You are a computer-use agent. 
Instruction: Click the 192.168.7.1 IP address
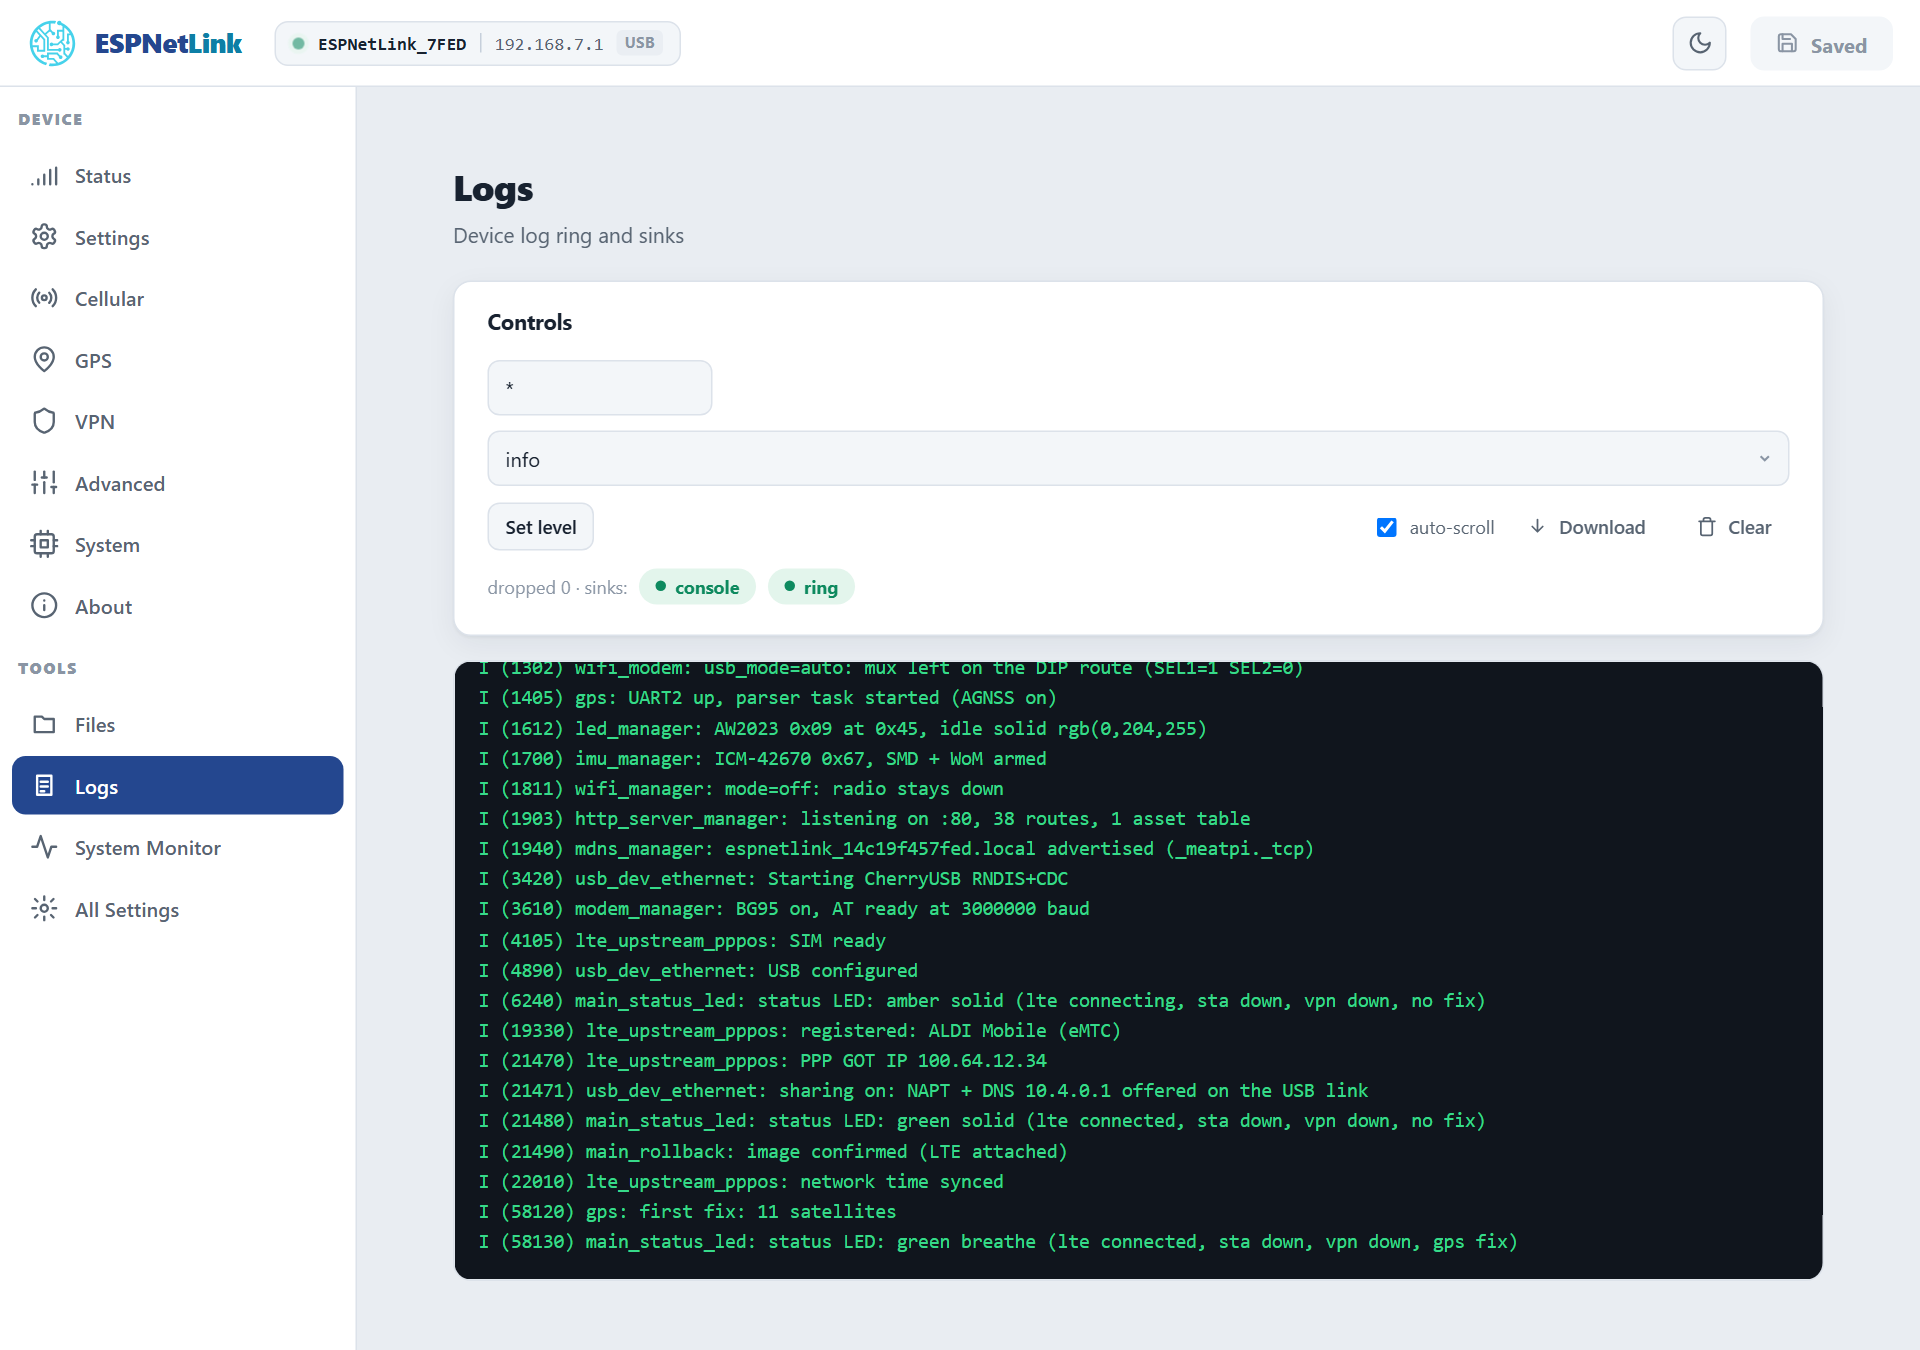549,44
